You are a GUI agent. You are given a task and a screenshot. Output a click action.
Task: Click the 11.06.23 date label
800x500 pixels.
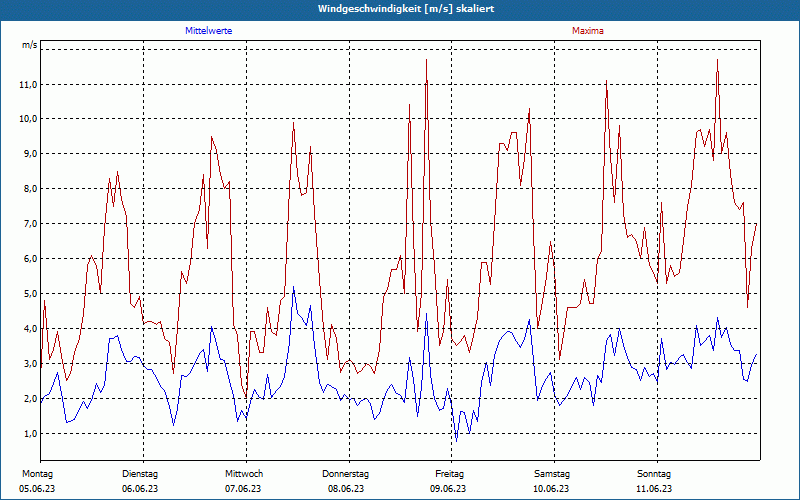tap(654, 489)
